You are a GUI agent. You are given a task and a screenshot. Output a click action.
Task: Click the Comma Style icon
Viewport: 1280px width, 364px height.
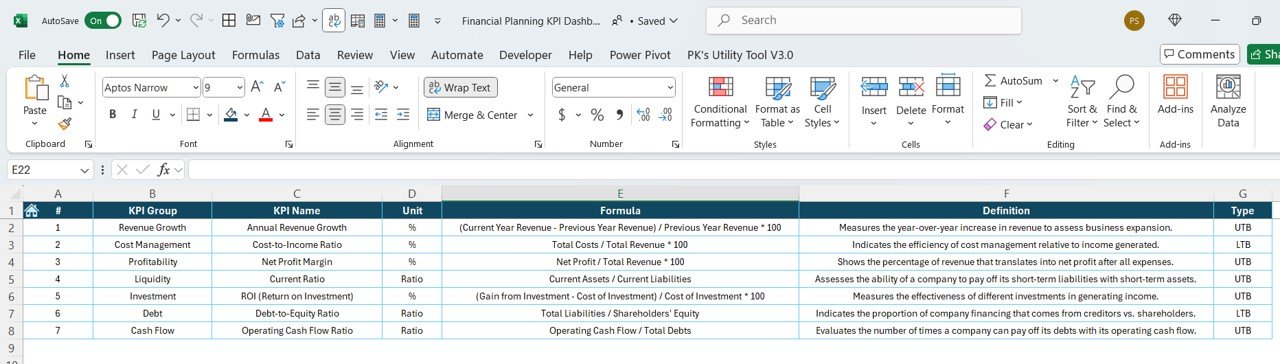pos(619,115)
